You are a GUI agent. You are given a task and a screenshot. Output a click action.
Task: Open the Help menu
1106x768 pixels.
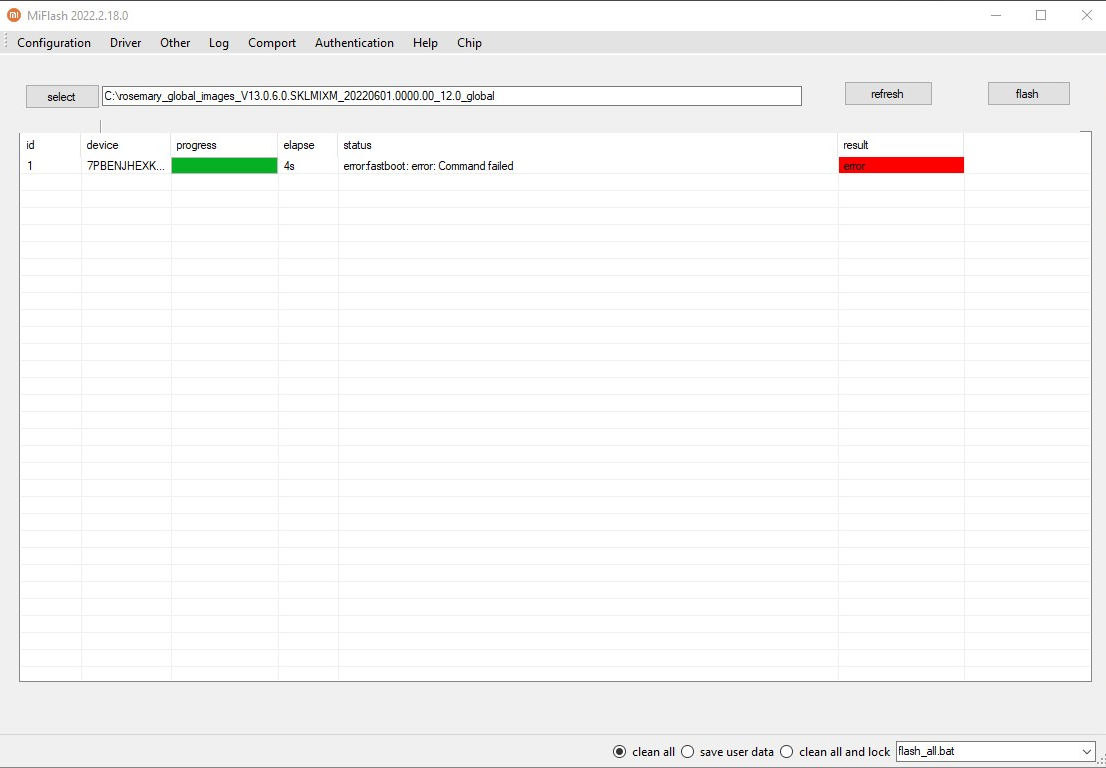pos(425,43)
